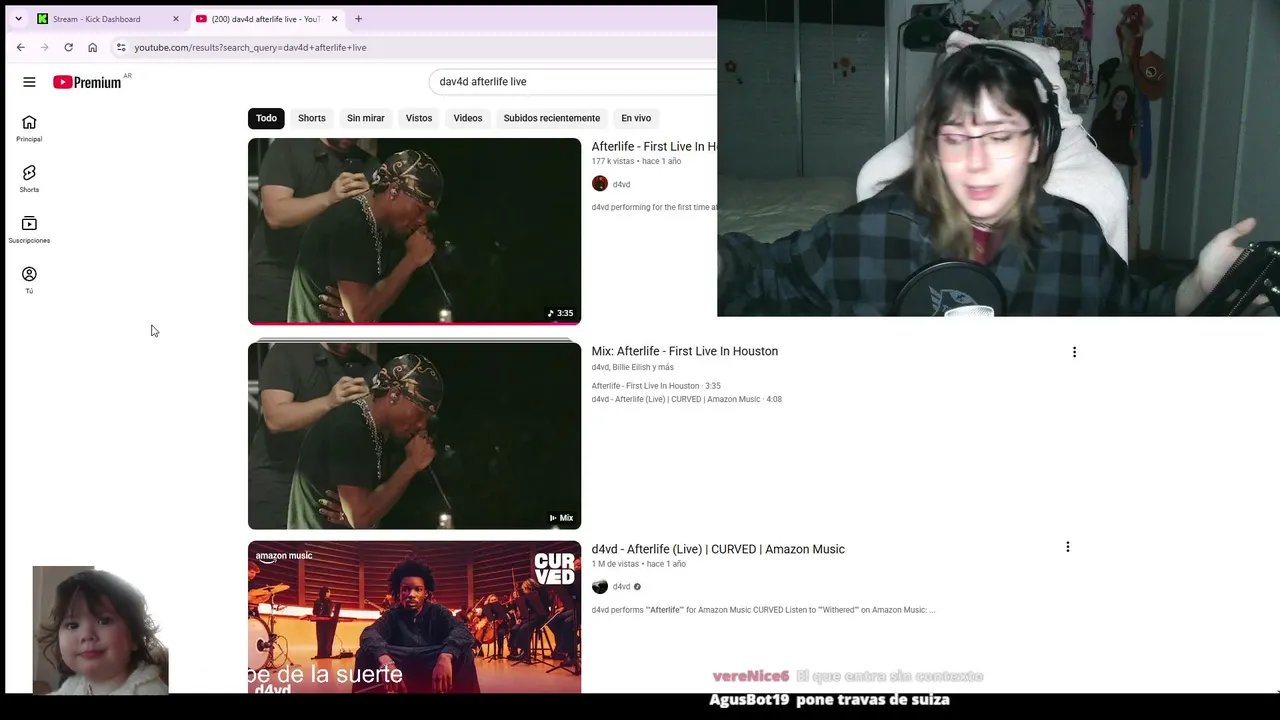Screen dimensions: 1280x720
Task: Play the 3:35 Afterlife First Live thumbnail
Action: click(414, 231)
